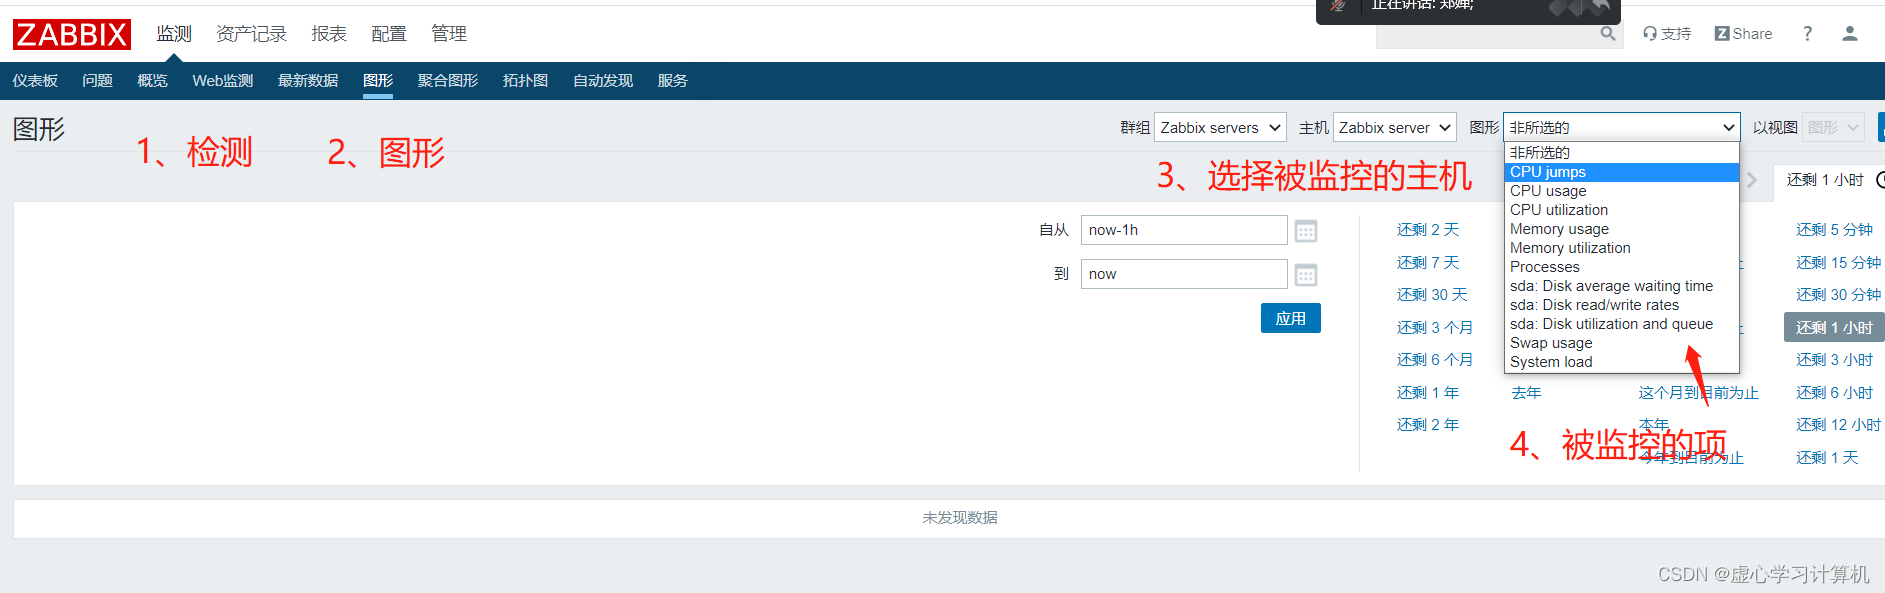1885x593 pixels.
Task: Select CPU utilization graph option
Action: pos(1621,210)
